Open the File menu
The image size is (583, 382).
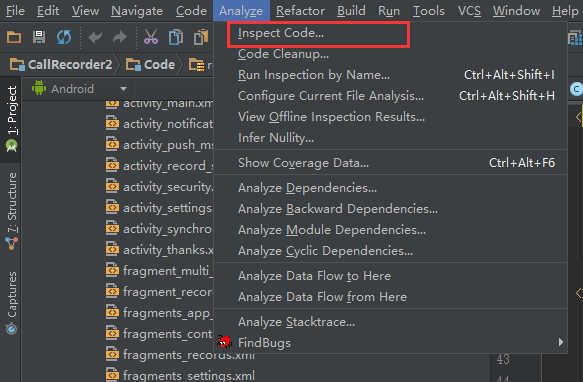(x=15, y=11)
